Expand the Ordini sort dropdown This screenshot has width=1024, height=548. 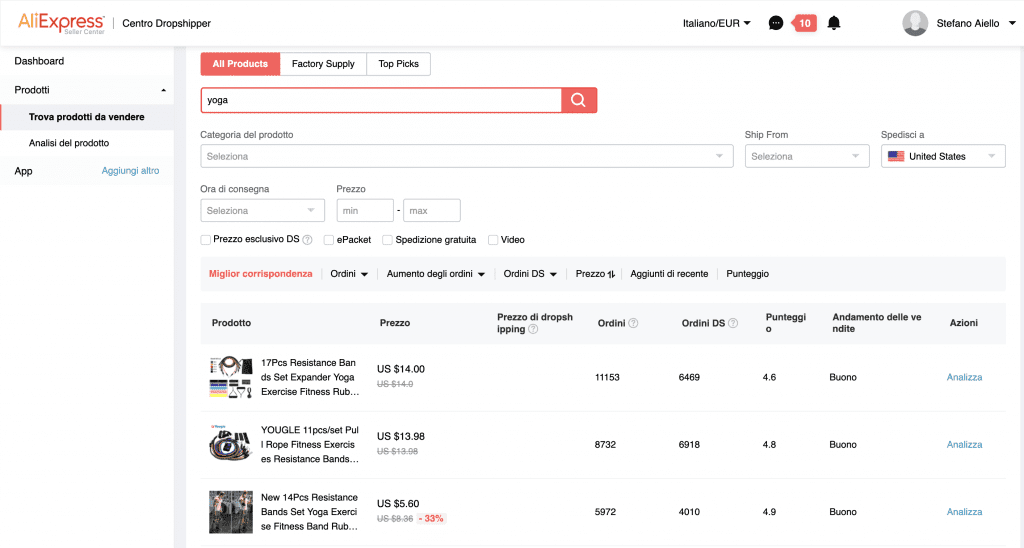[349, 274]
